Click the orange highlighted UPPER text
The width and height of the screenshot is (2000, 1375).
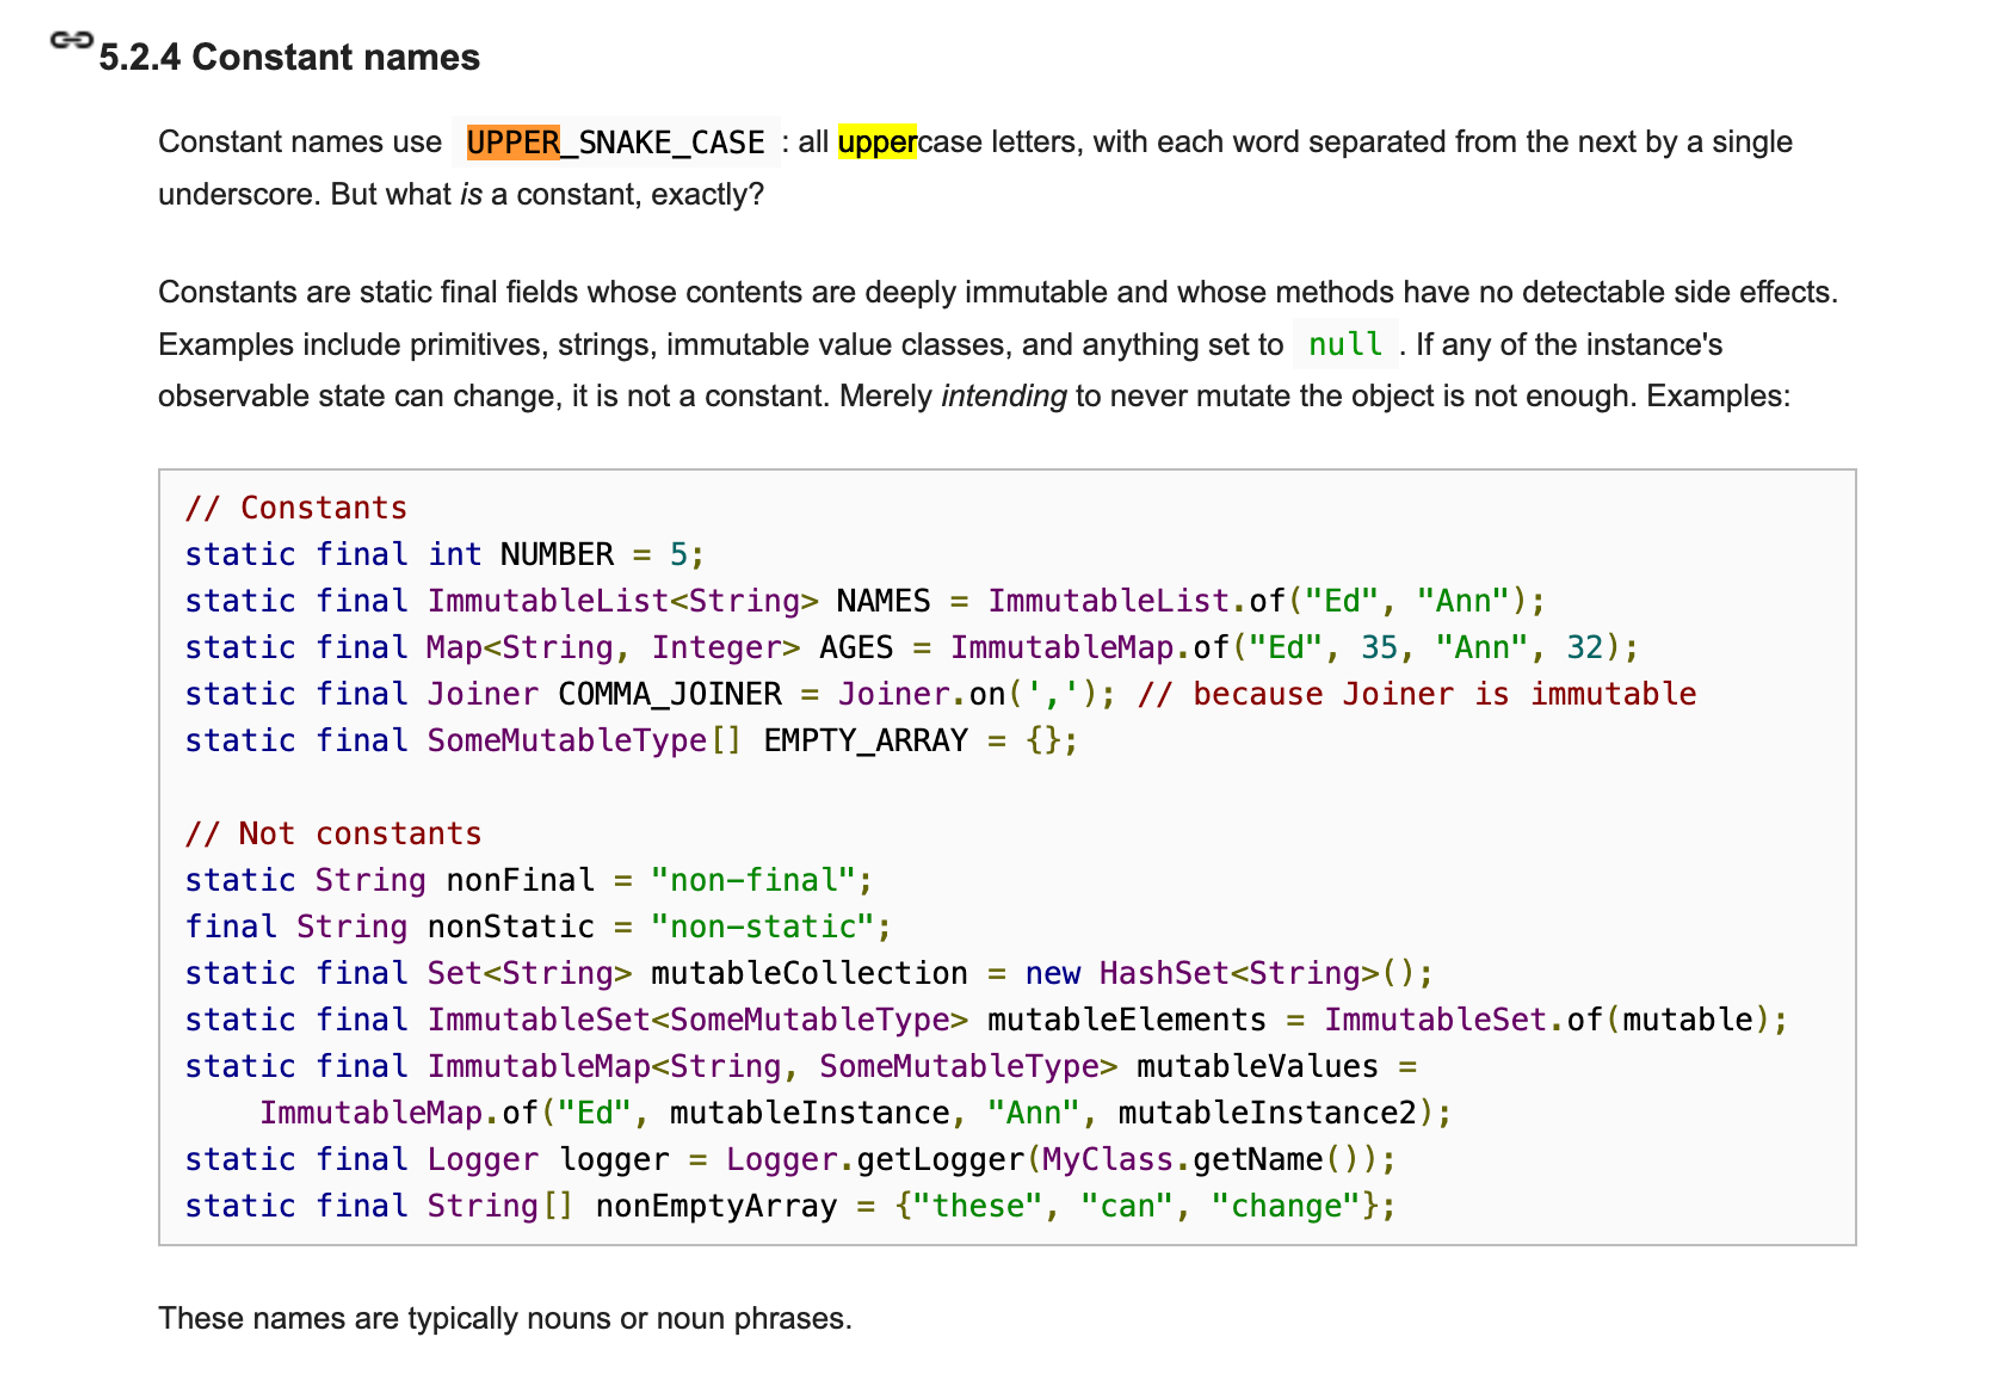(513, 142)
